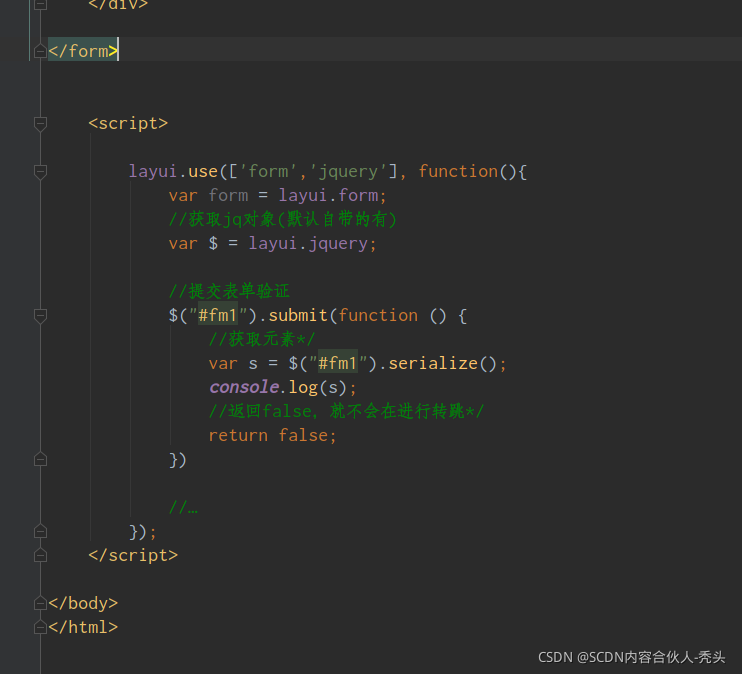This screenshot has width=742, height=674.
Task: Collapse the fold marker beside </form>
Action: pyautogui.click(x=40, y=51)
